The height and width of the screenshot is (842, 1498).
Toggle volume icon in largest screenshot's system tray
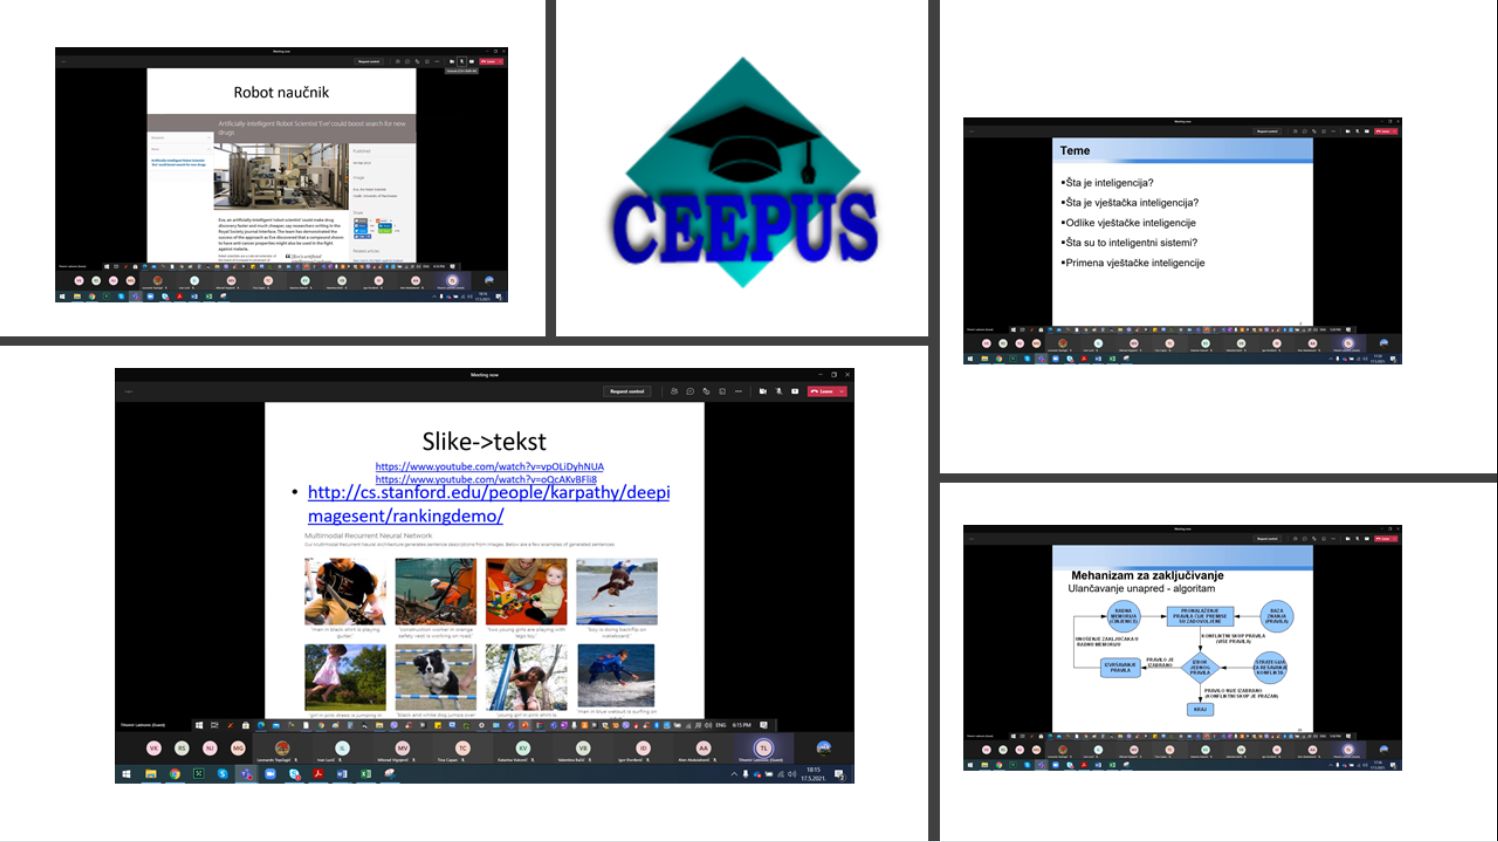(x=792, y=774)
